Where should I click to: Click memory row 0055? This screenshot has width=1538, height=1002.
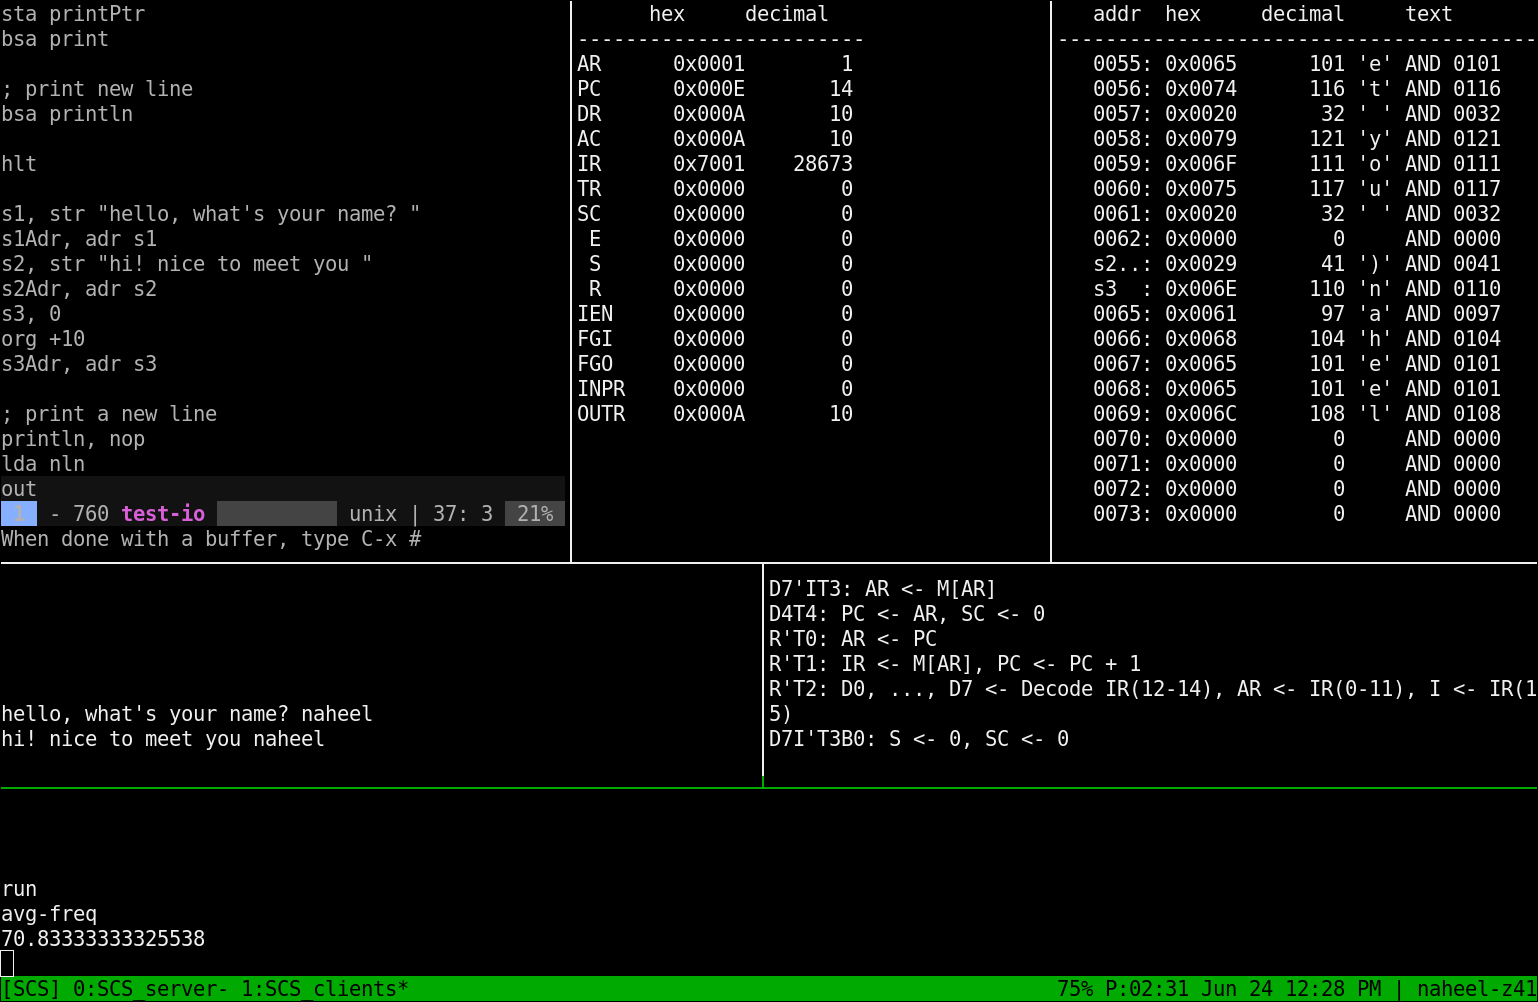pyautogui.click(x=1297, y=64)
